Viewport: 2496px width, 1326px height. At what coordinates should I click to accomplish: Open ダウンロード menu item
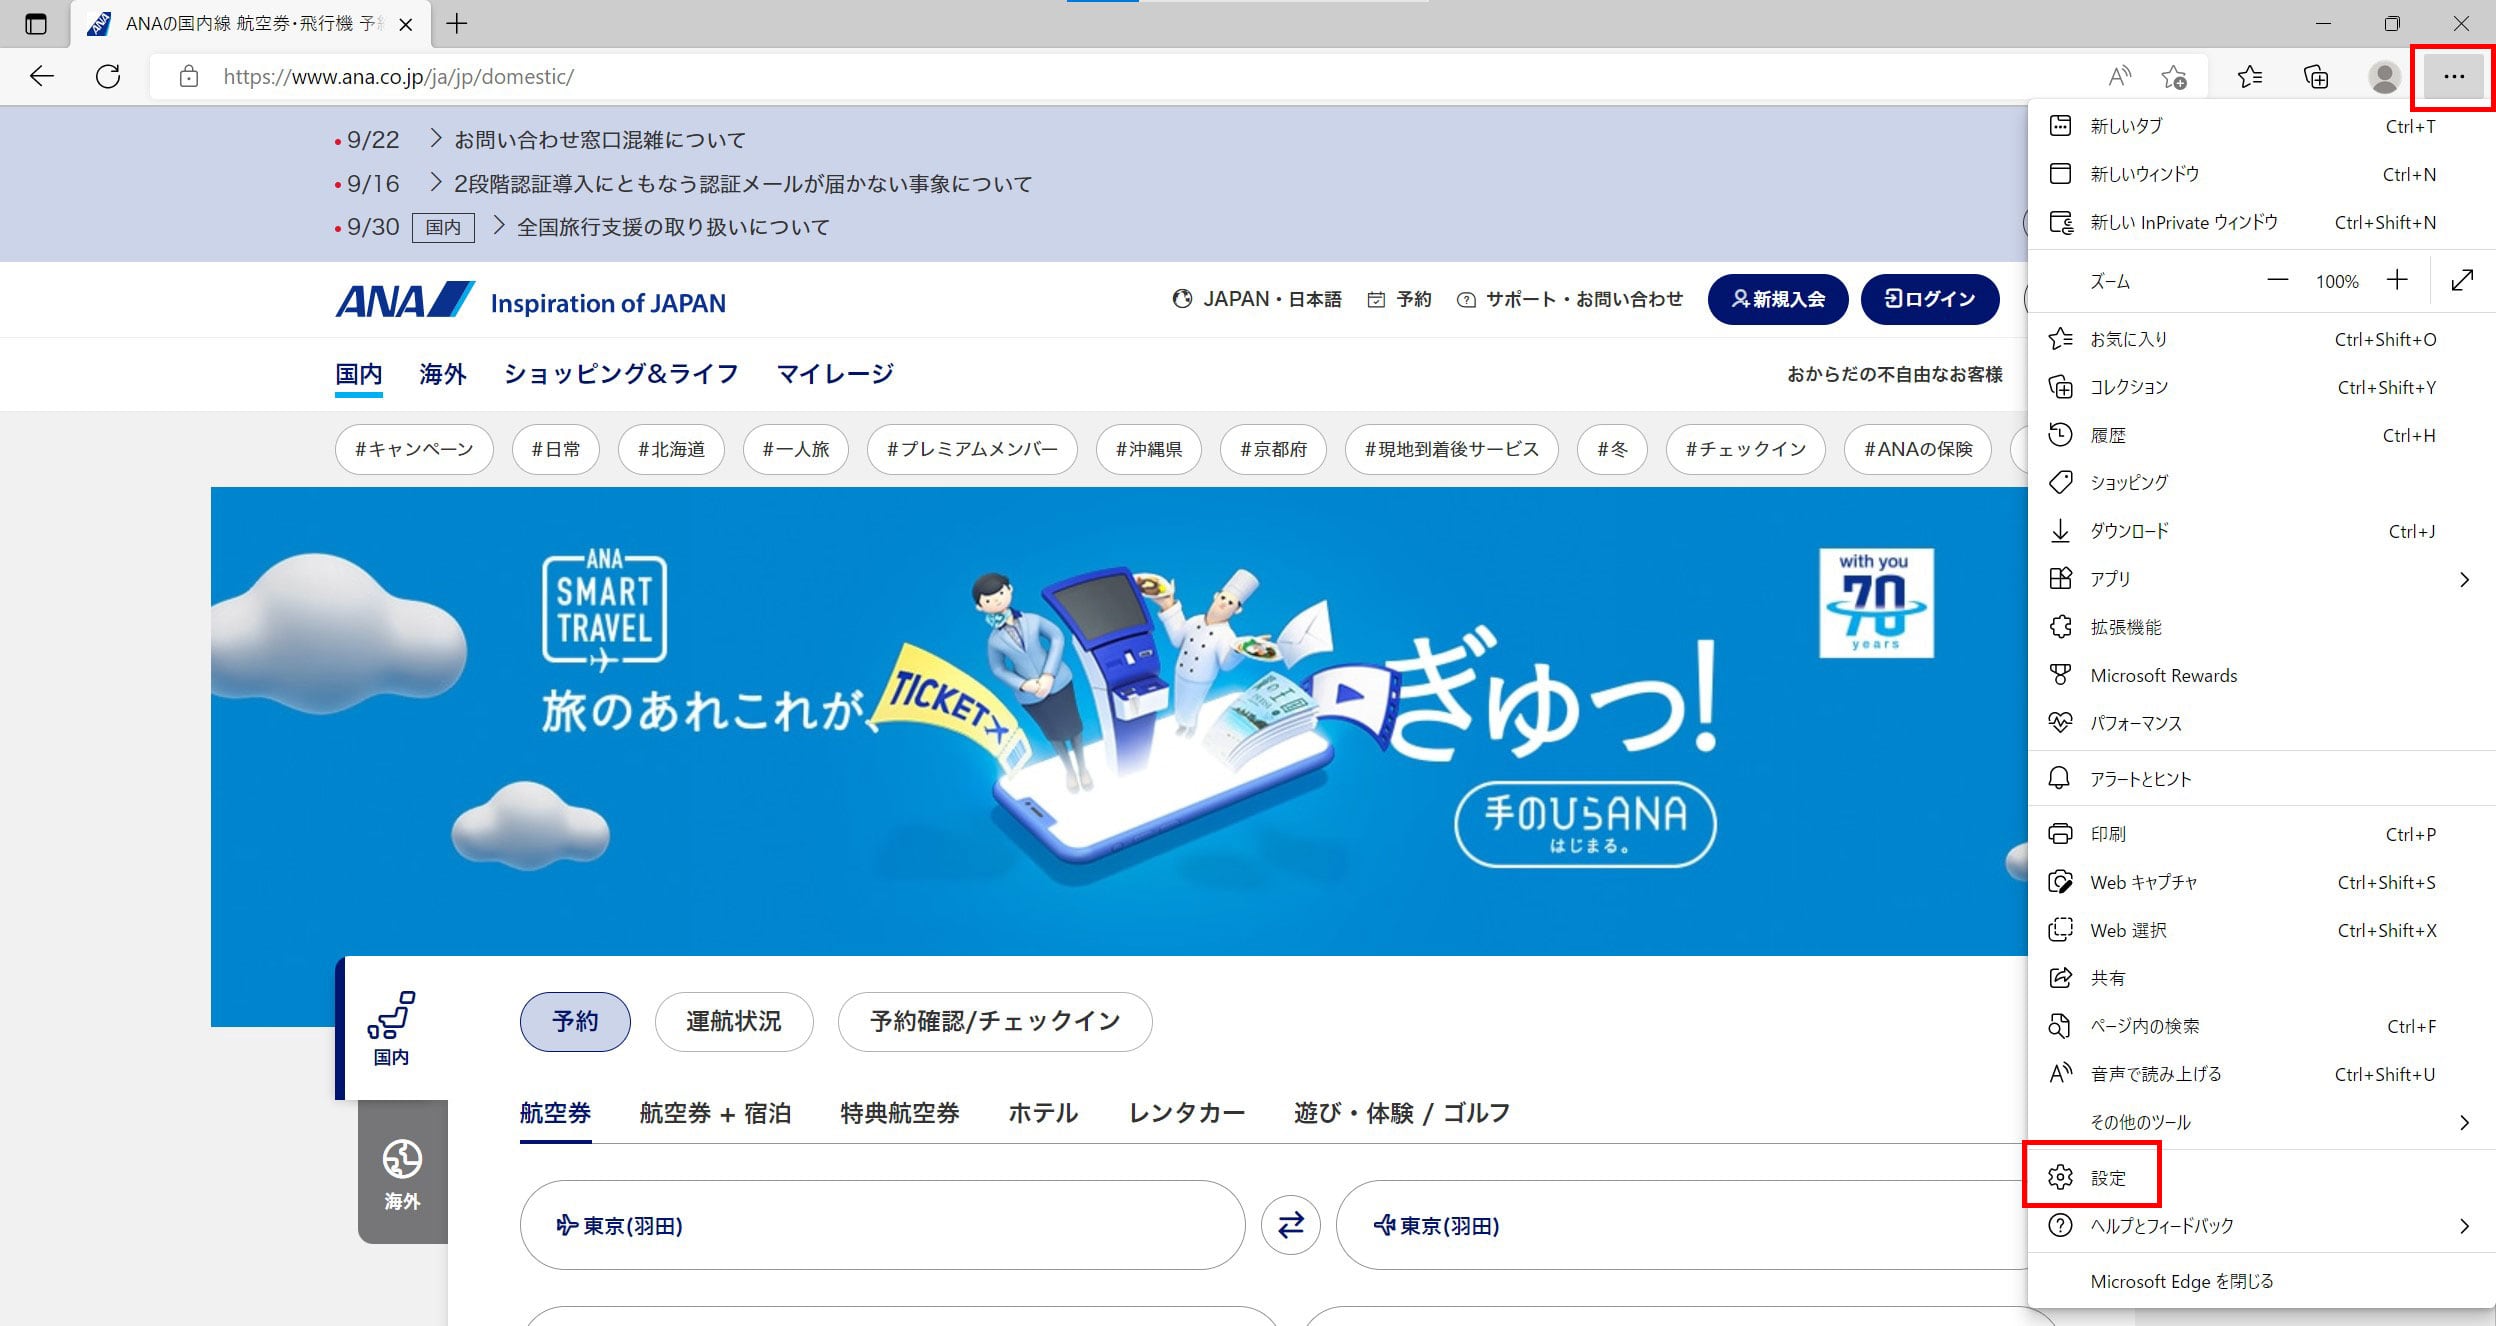pyautogui.click(x=2262, y=531)
